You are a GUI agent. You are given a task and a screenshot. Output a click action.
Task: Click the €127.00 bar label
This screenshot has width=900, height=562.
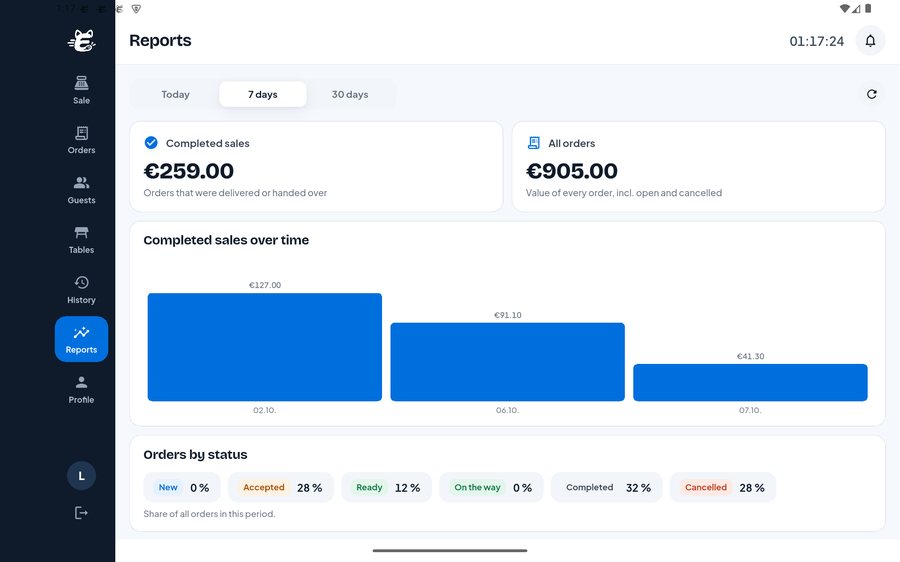[265, 285]
